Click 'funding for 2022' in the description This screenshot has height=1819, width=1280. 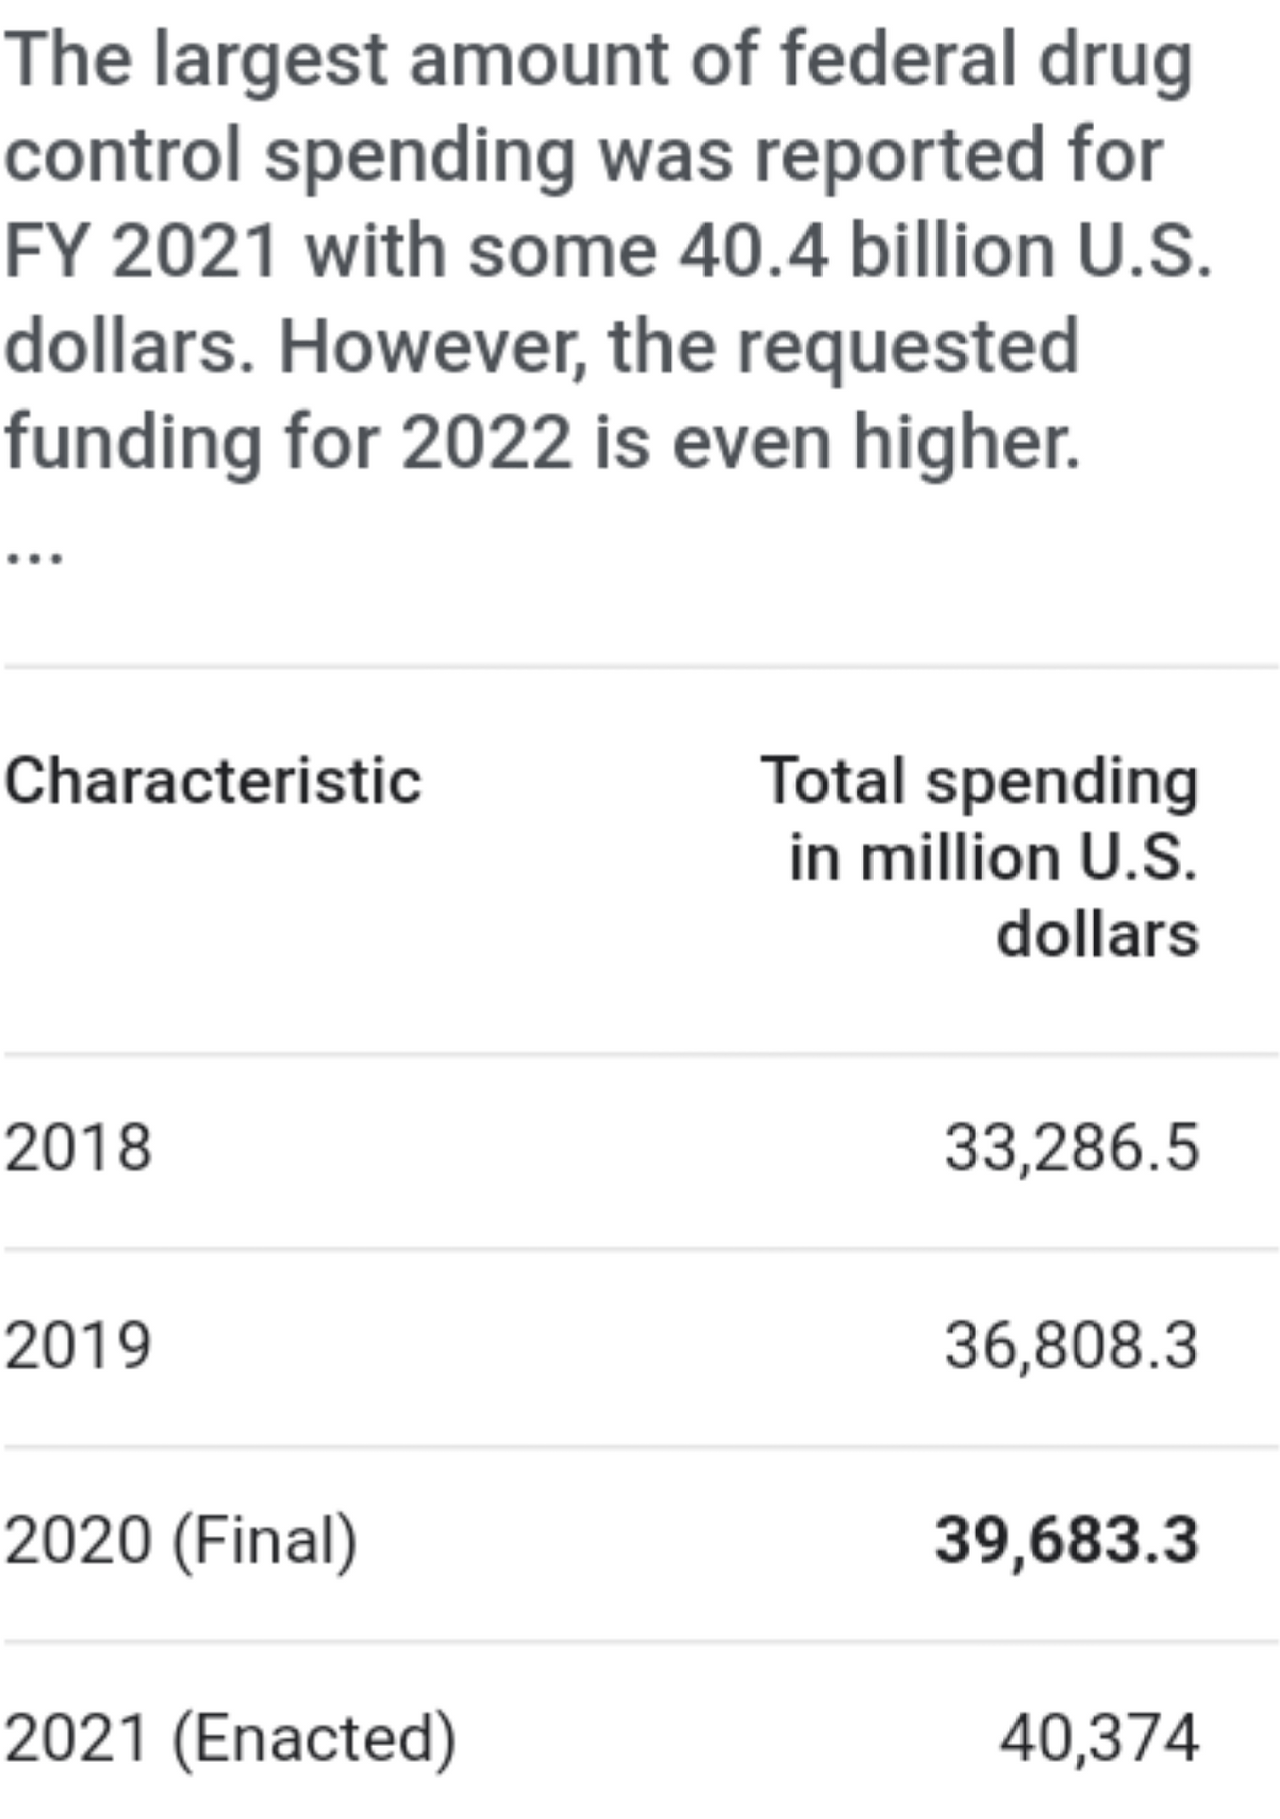[x=288, y=442]
